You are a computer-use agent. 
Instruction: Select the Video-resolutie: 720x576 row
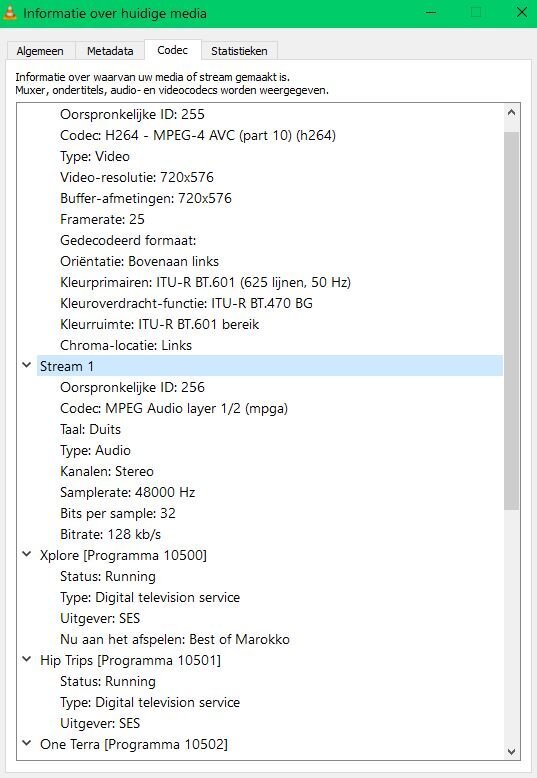(x=137, y=177)
